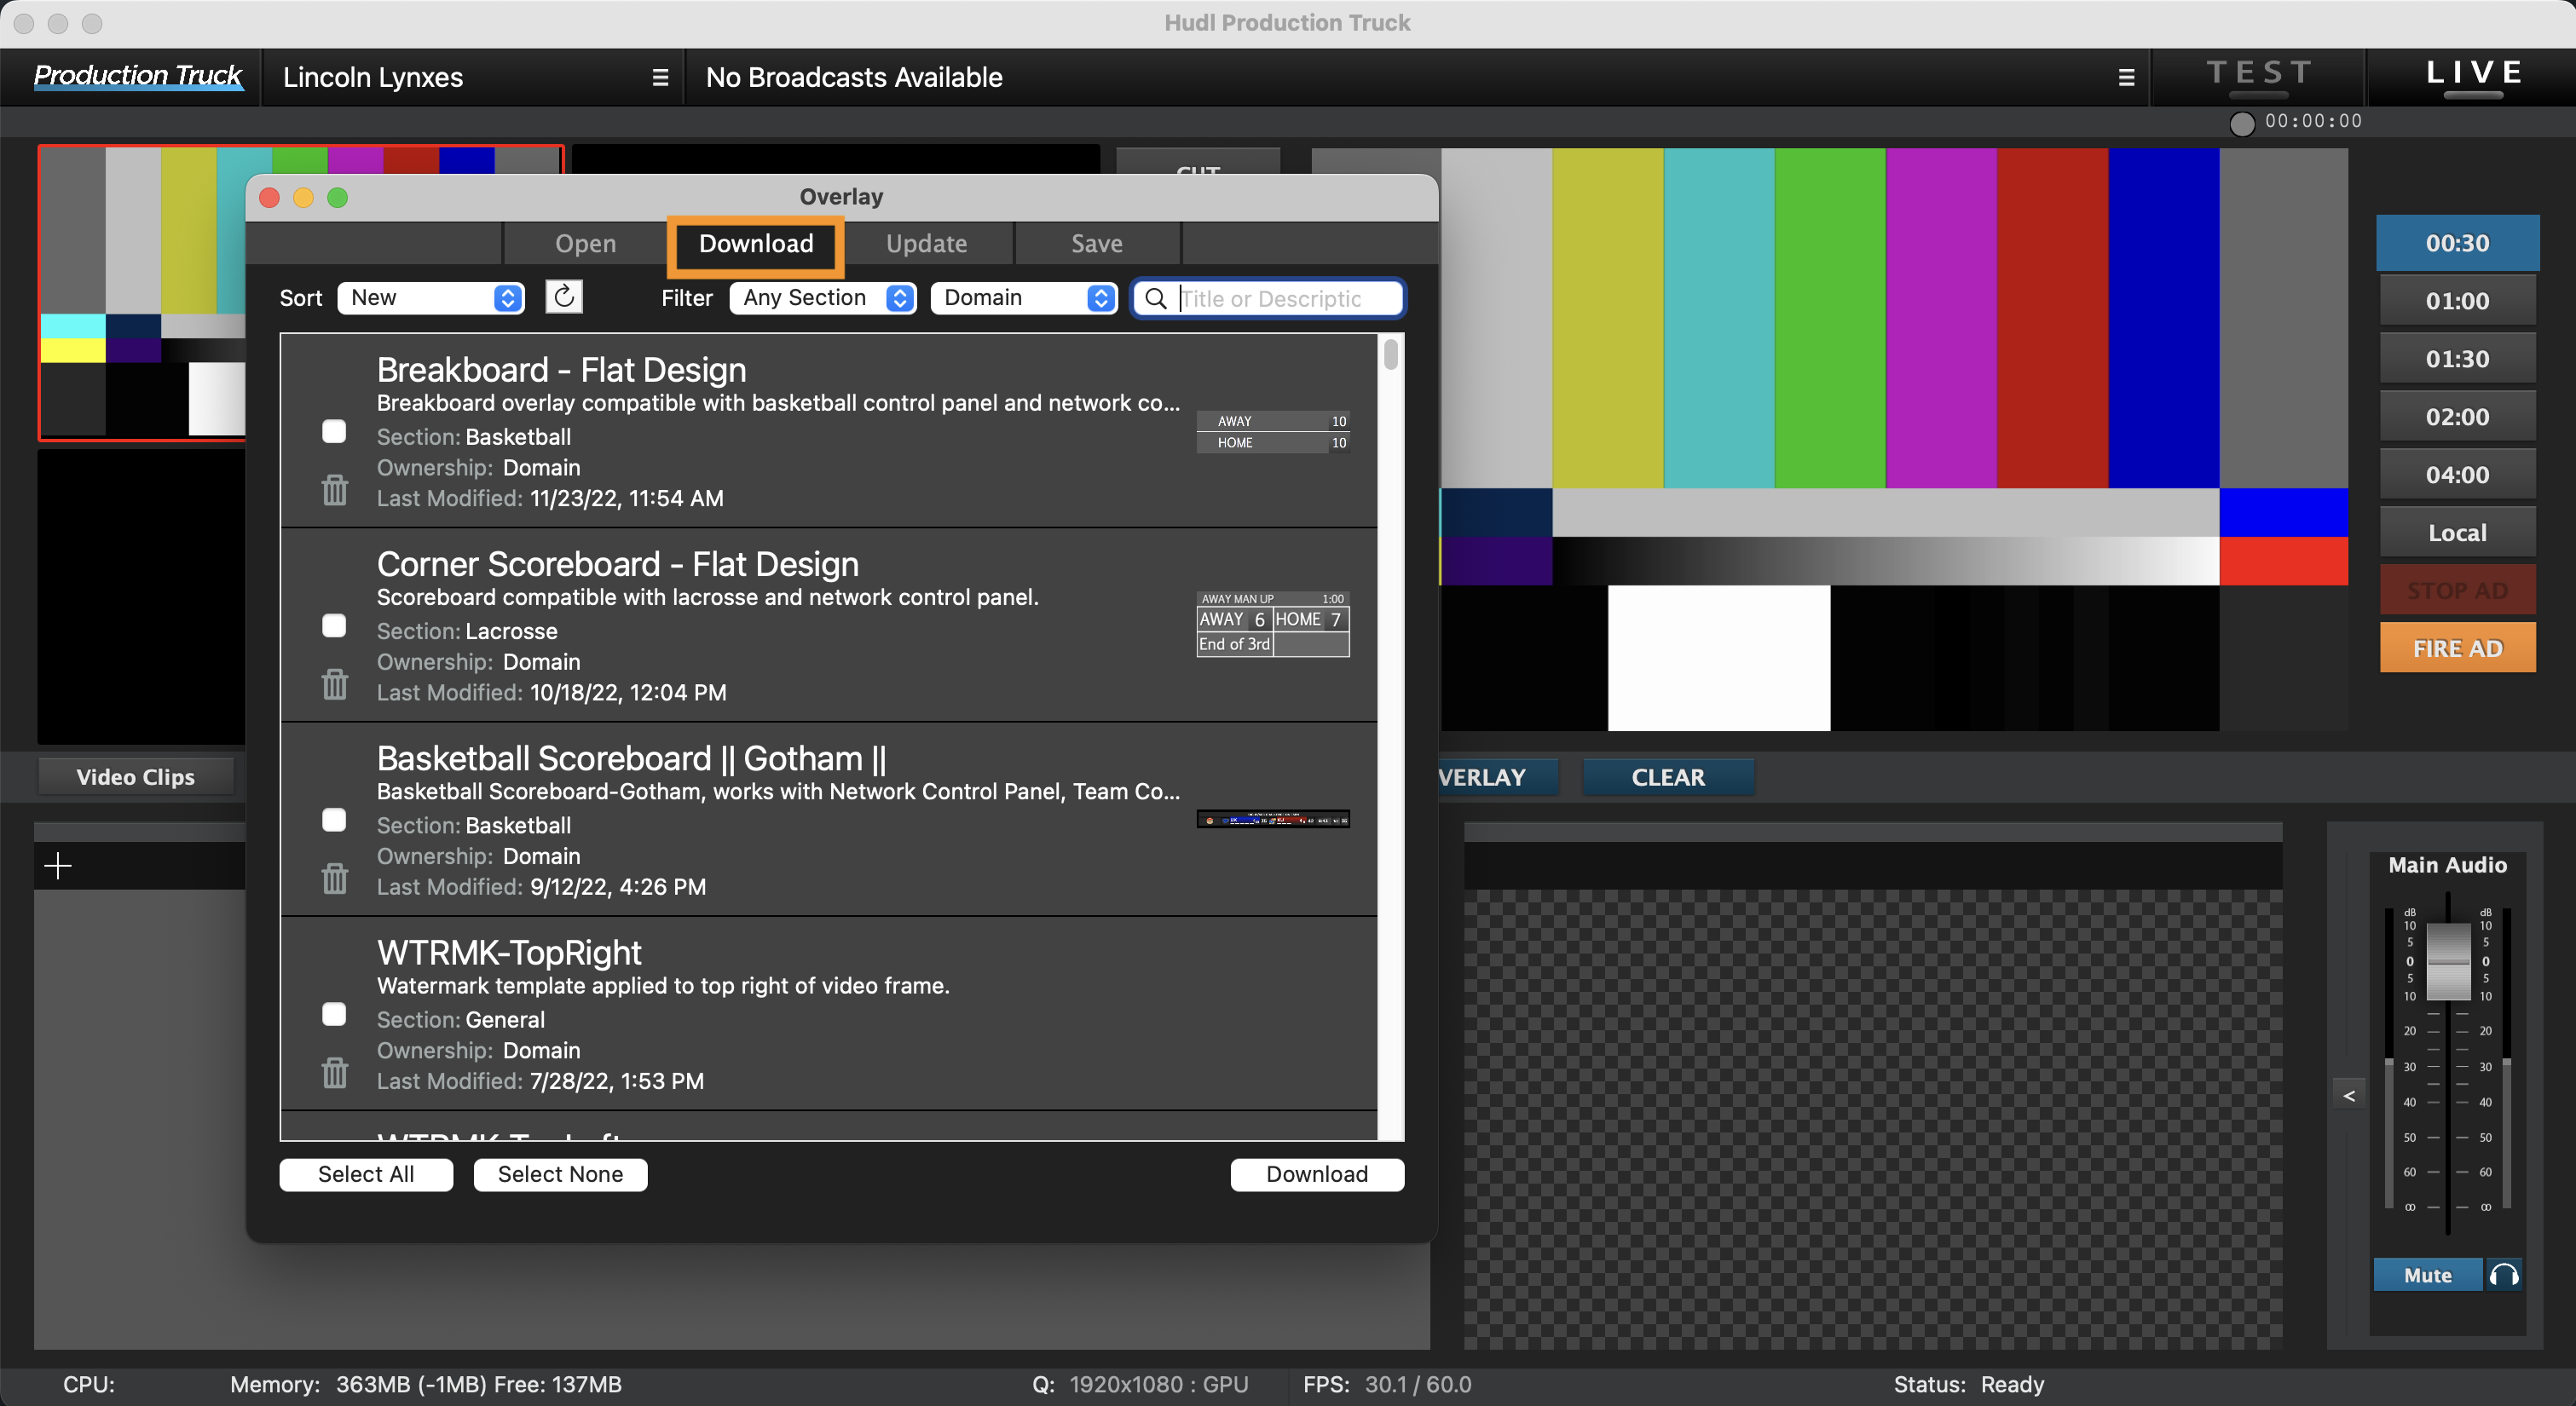Click the plus icon to add media
This screenshot has height=1406, width=2576.
tap(58, 865)
